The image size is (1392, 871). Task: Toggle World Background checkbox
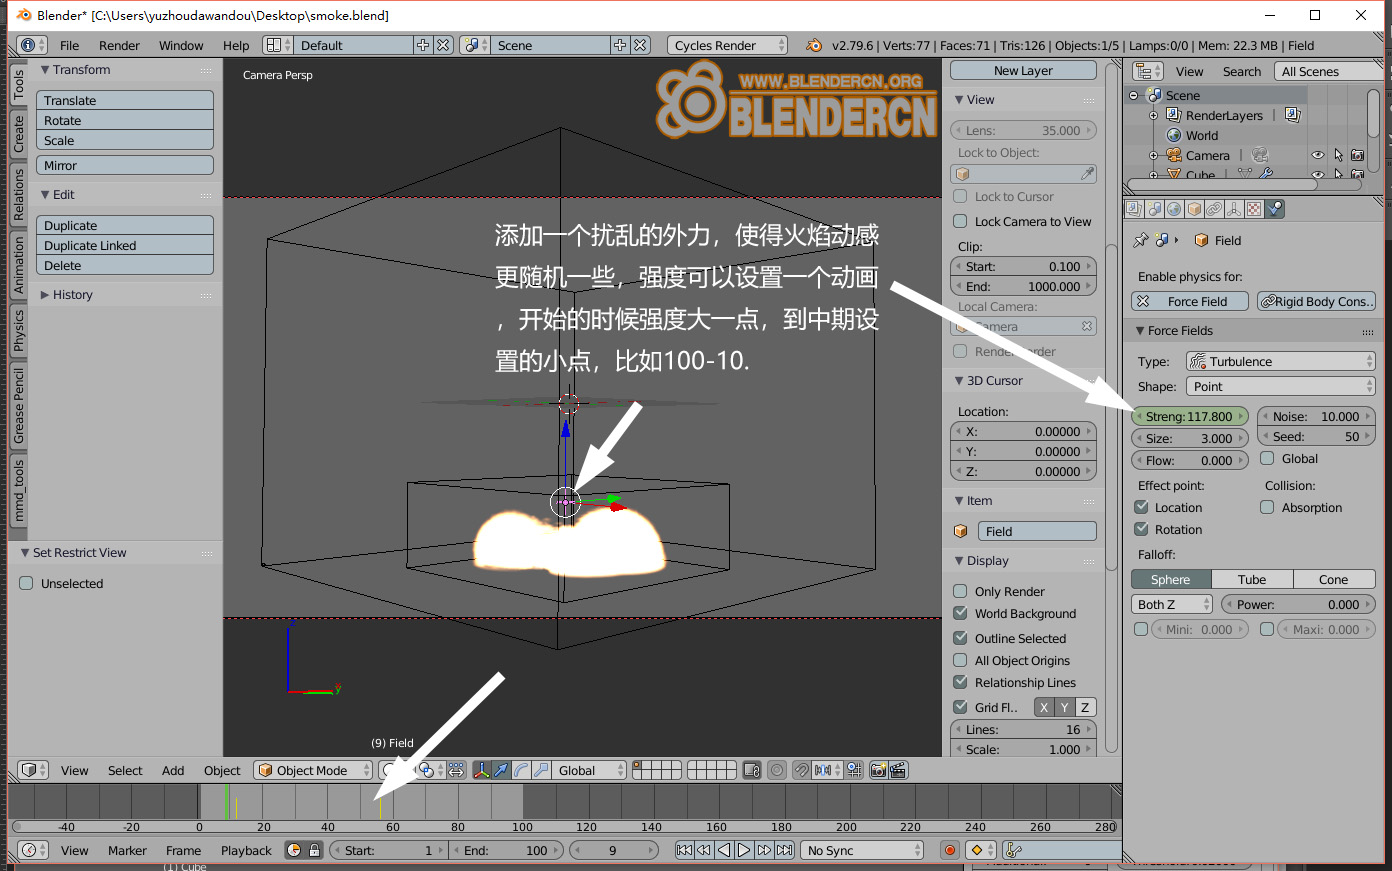(x=960, y=613)
